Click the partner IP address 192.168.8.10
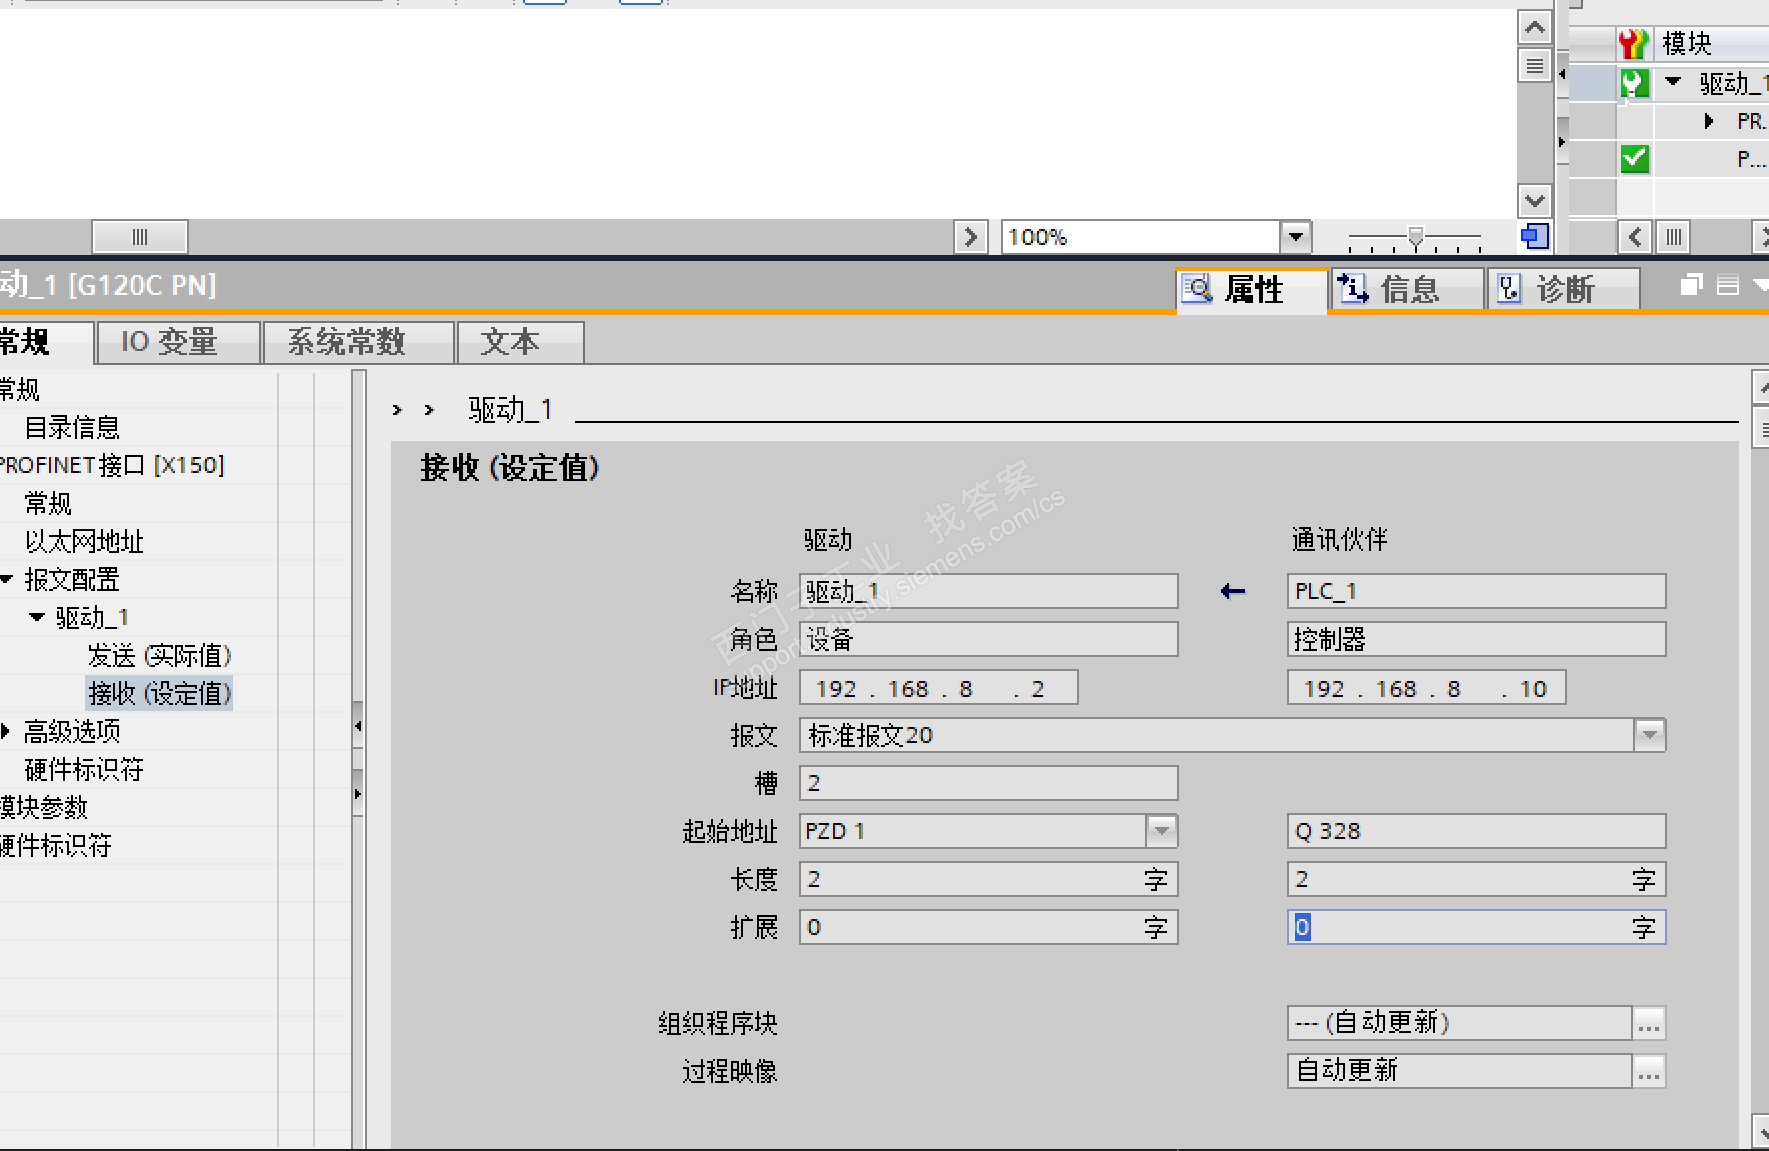1769x1151 pixels. pos(1427,688)
